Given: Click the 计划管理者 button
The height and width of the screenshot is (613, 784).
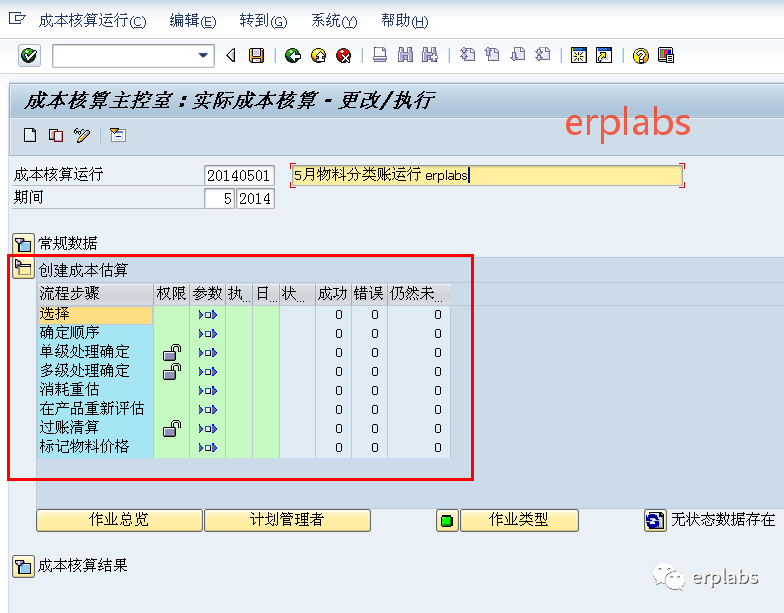Looking at the screenshot, I should pyautogui.click(x=288, y=520).
